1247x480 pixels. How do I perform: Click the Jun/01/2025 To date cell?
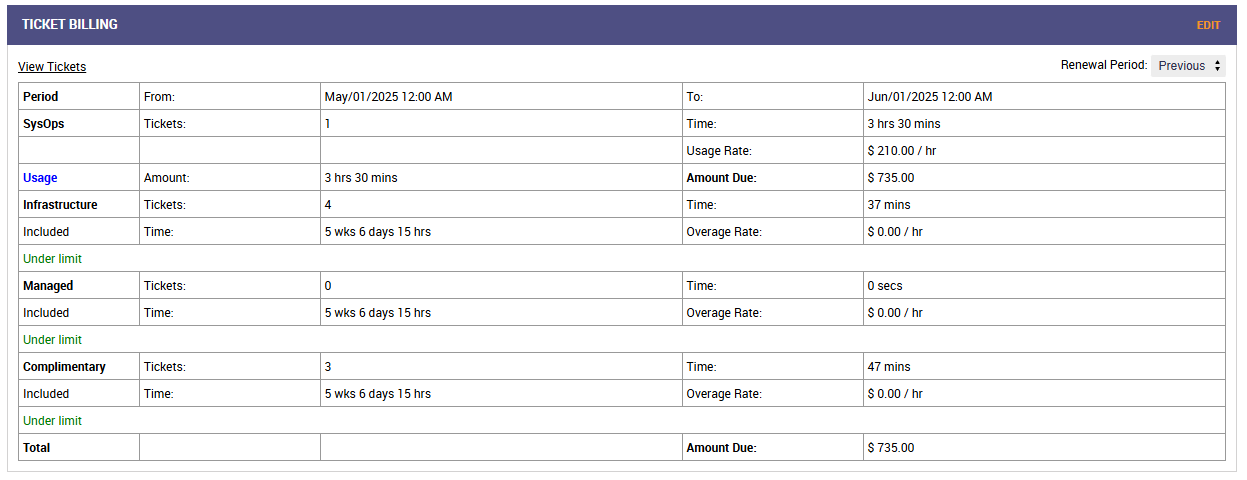coord(929,97)
